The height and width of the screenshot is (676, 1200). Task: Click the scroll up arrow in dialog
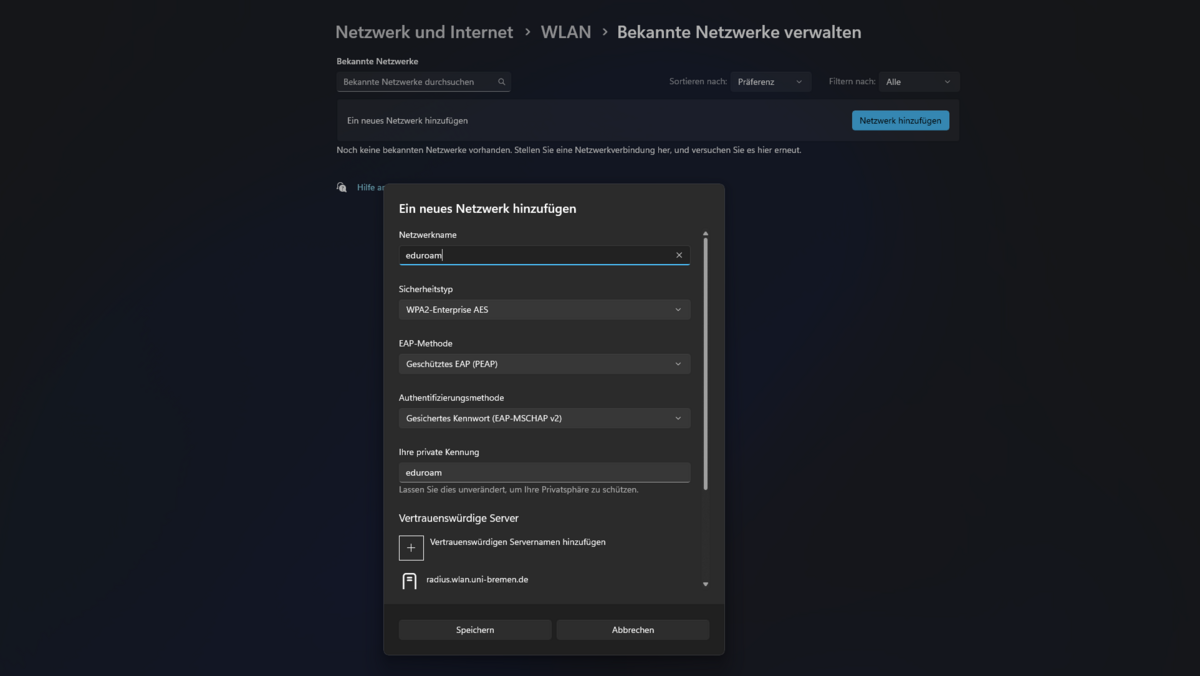pyautogui.click(x=705, y=234)
